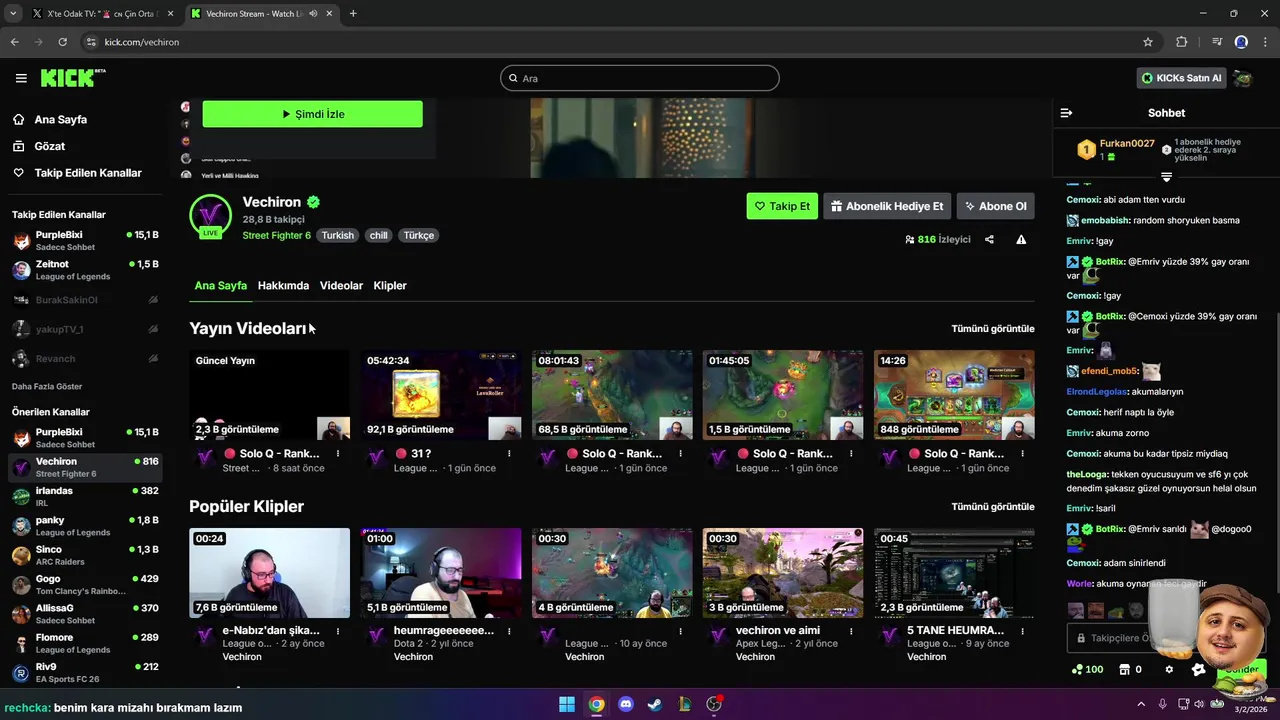This screenshot has width=1280, height=720.
Task: Go to Ana Sayfa in sidebar
Action: [60, 119]
